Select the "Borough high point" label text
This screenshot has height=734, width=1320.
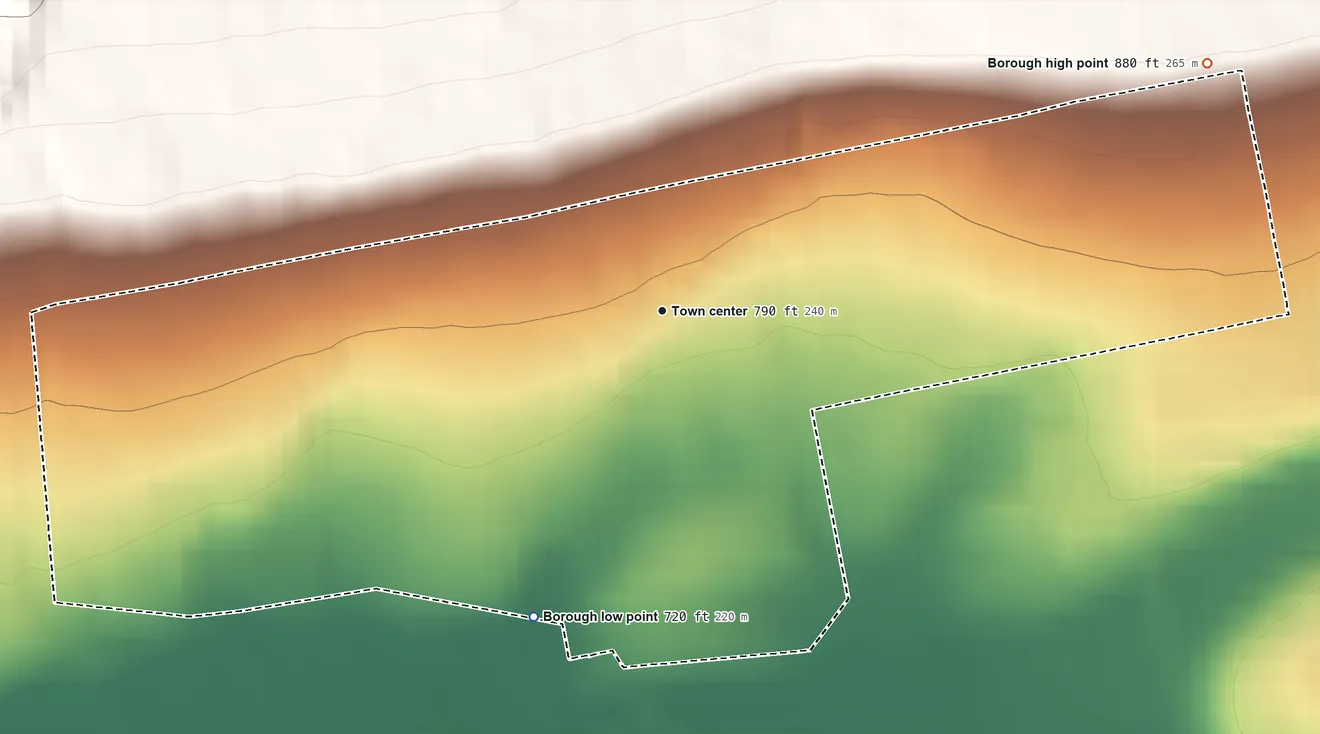(x=1048, y=63)
